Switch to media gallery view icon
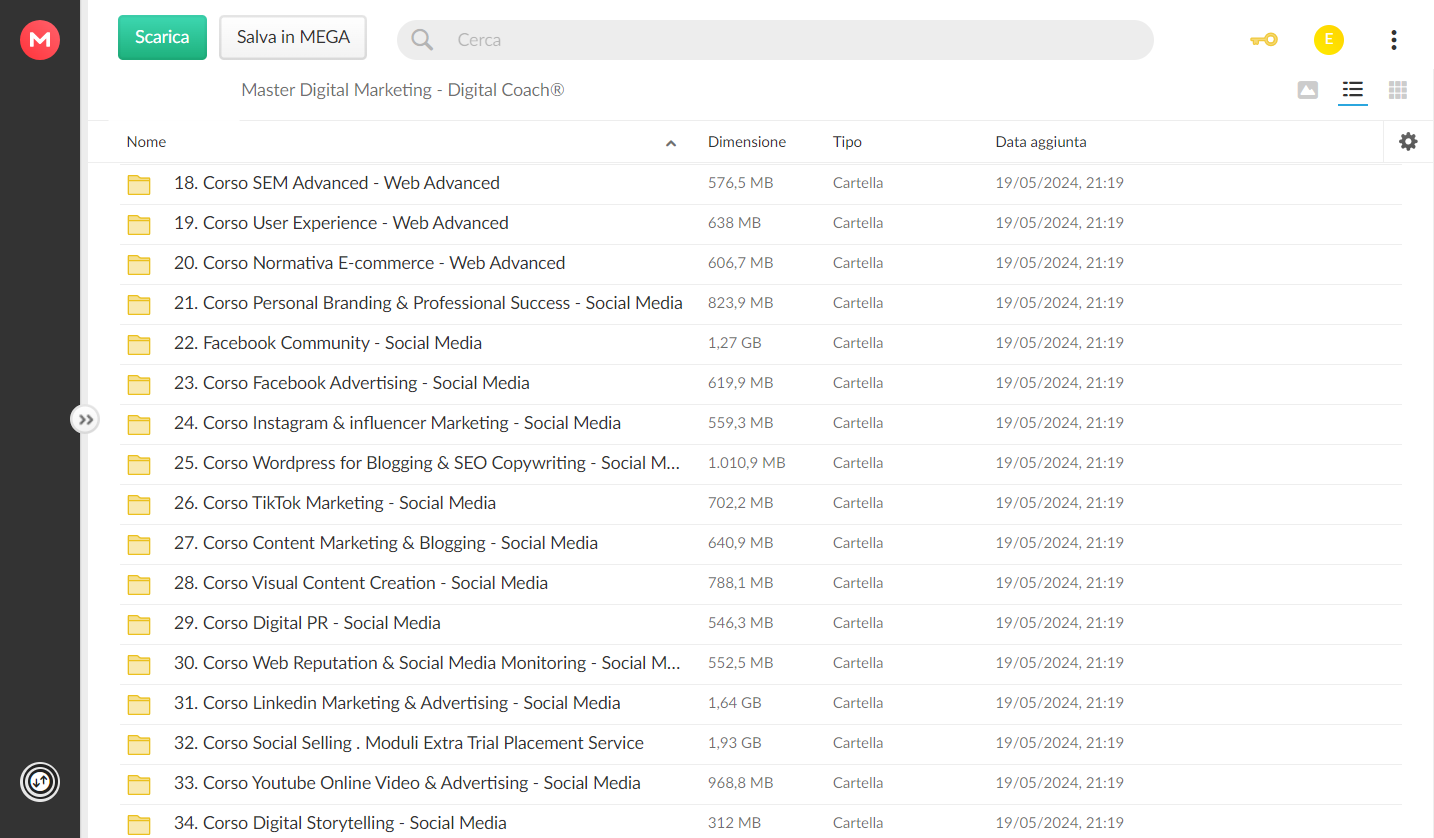 (x=1307, y=90)
